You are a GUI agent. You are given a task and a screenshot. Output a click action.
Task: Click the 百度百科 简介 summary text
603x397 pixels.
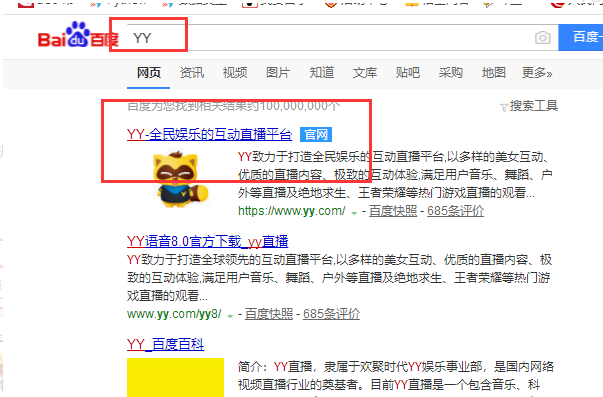[x=396, y=375]
